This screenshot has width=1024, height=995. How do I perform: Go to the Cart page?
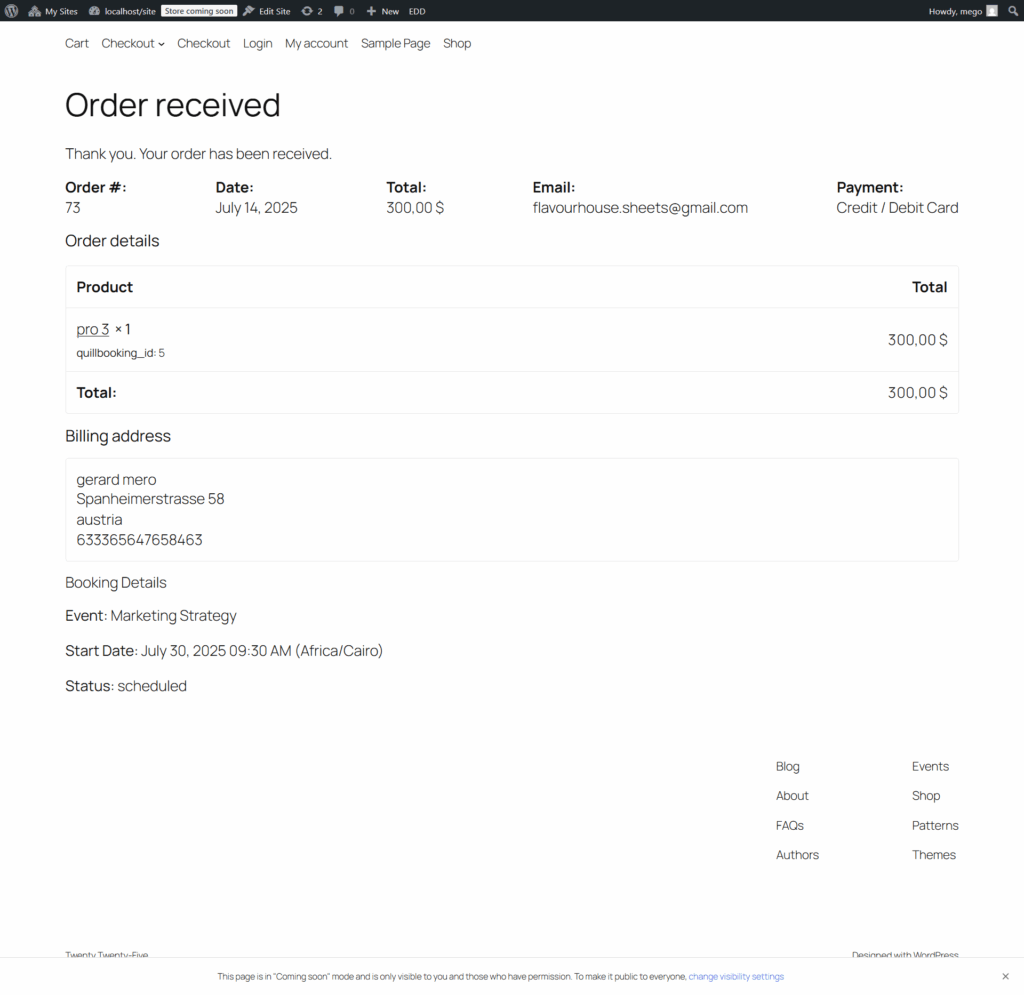click(x=77, y=43)
